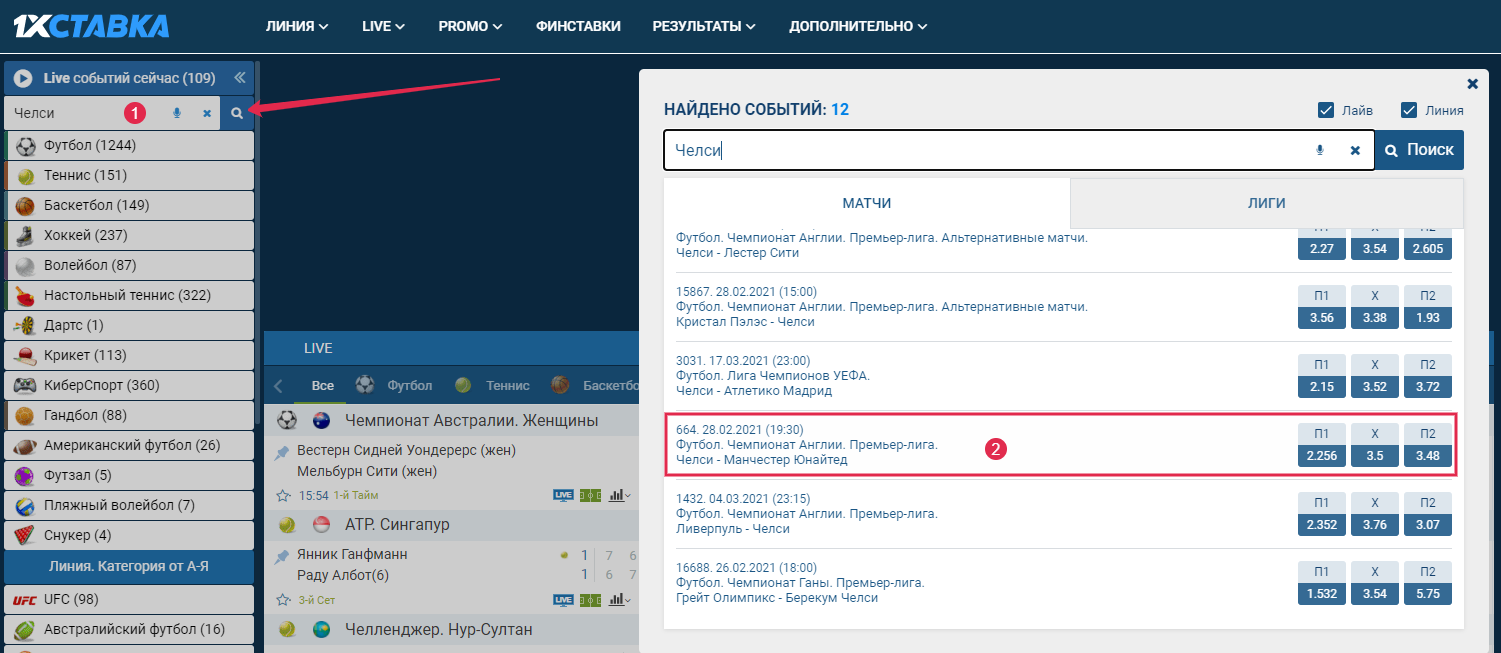
Task: Select odds 3.07 for Ливерпуль - Челси
Action: [x=1428, y=525]
